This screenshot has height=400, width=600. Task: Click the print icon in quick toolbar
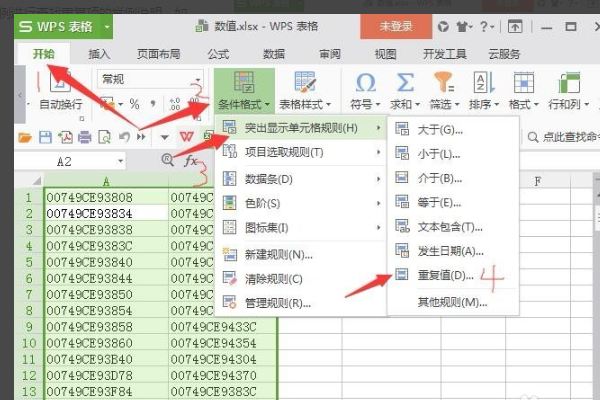[85, 137]
